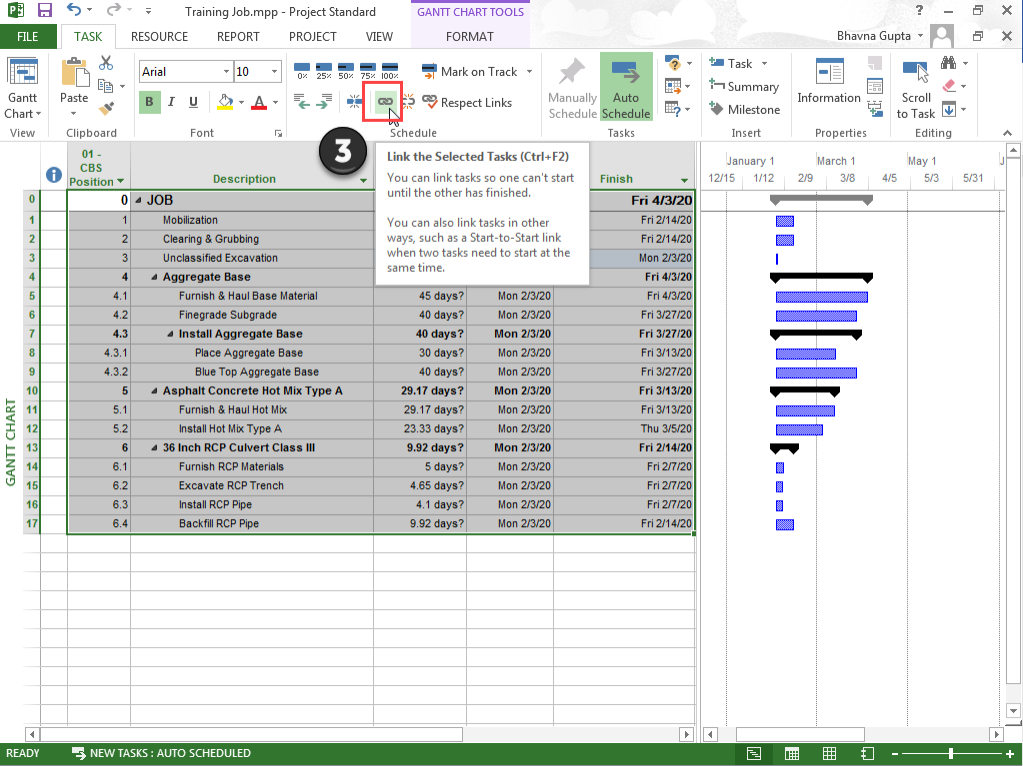Image resolution: width=1023 pixels, height=766 pixels.
Task: Enable the Respect Links option
Action: pyautogui.click(x=467, y=102)
